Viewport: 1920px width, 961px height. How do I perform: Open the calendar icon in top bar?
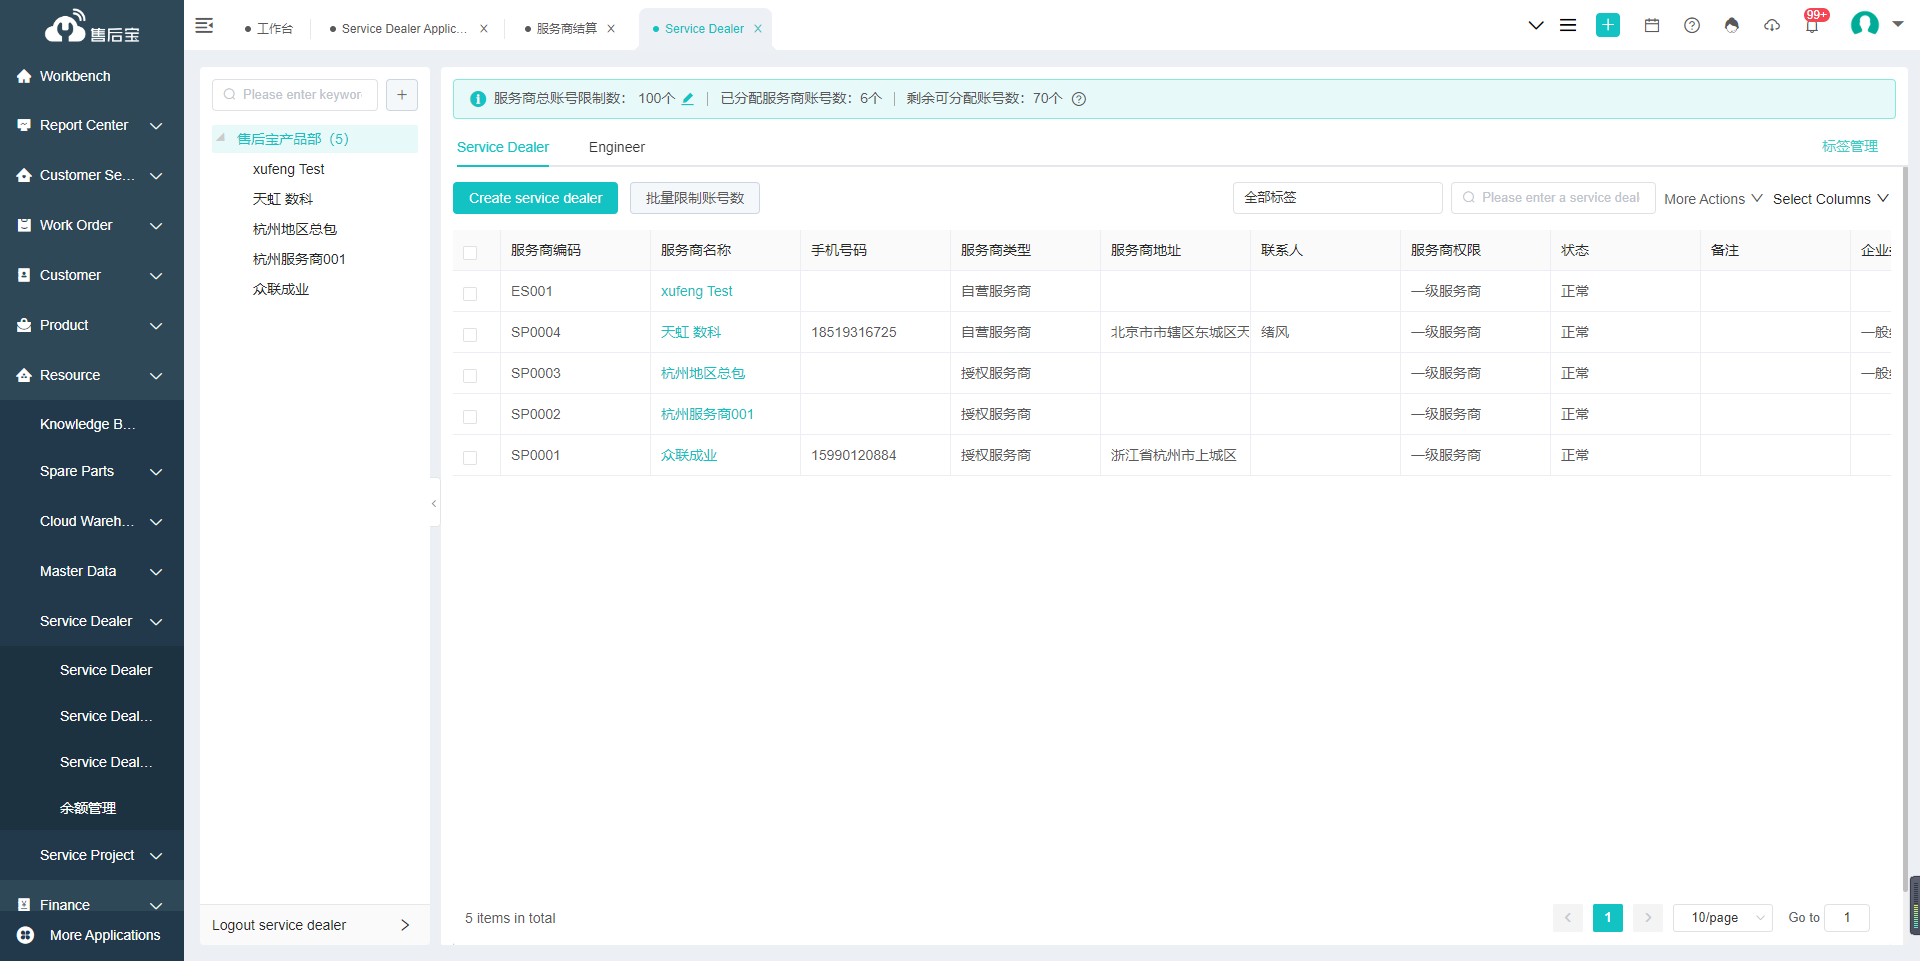pos(1652,26)
